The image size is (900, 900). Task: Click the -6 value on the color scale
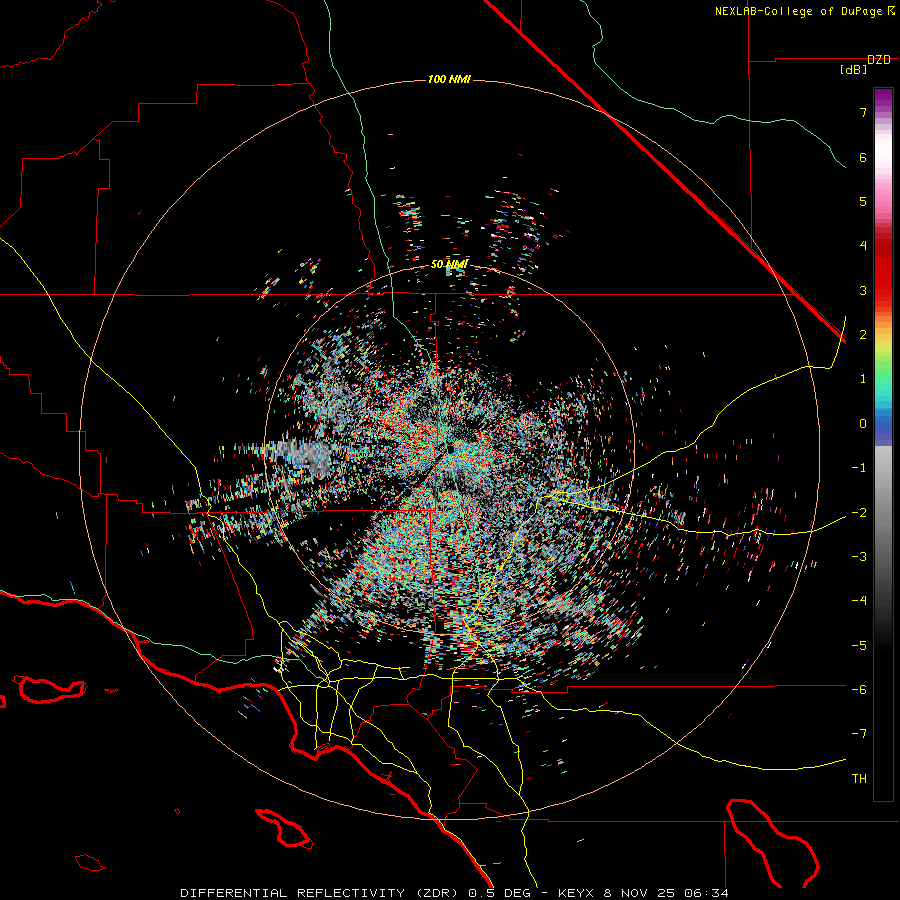click(x=859, y=690)
